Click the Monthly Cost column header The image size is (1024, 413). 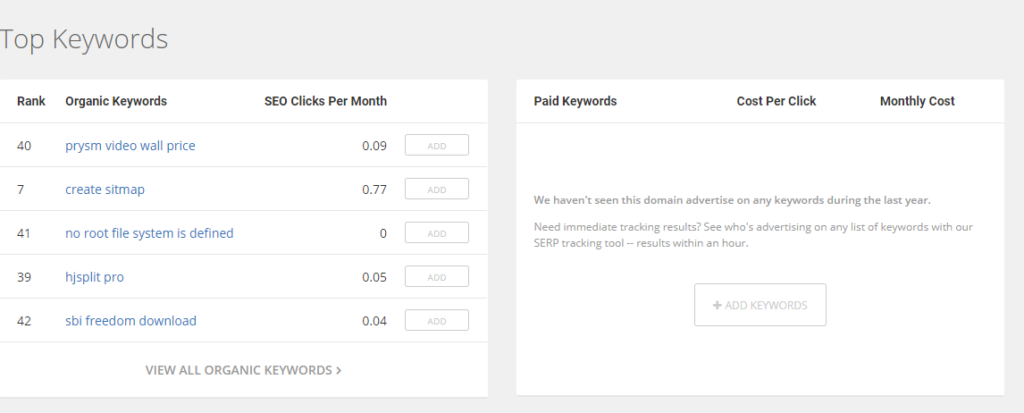coord(917,101)
